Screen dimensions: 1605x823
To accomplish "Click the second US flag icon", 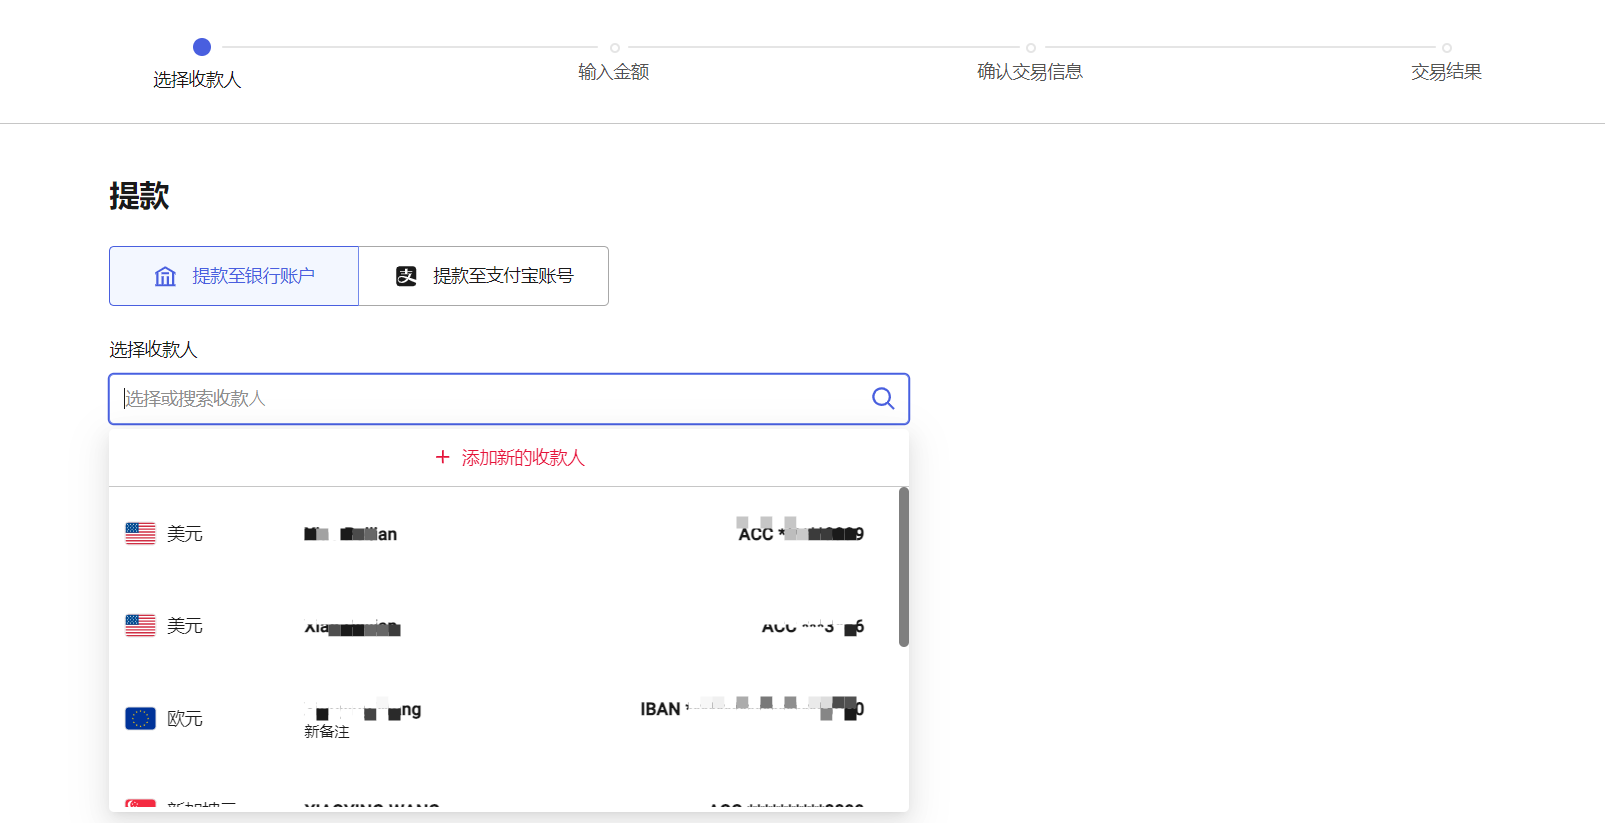I will pyautogui.click(x=140, y=626).
